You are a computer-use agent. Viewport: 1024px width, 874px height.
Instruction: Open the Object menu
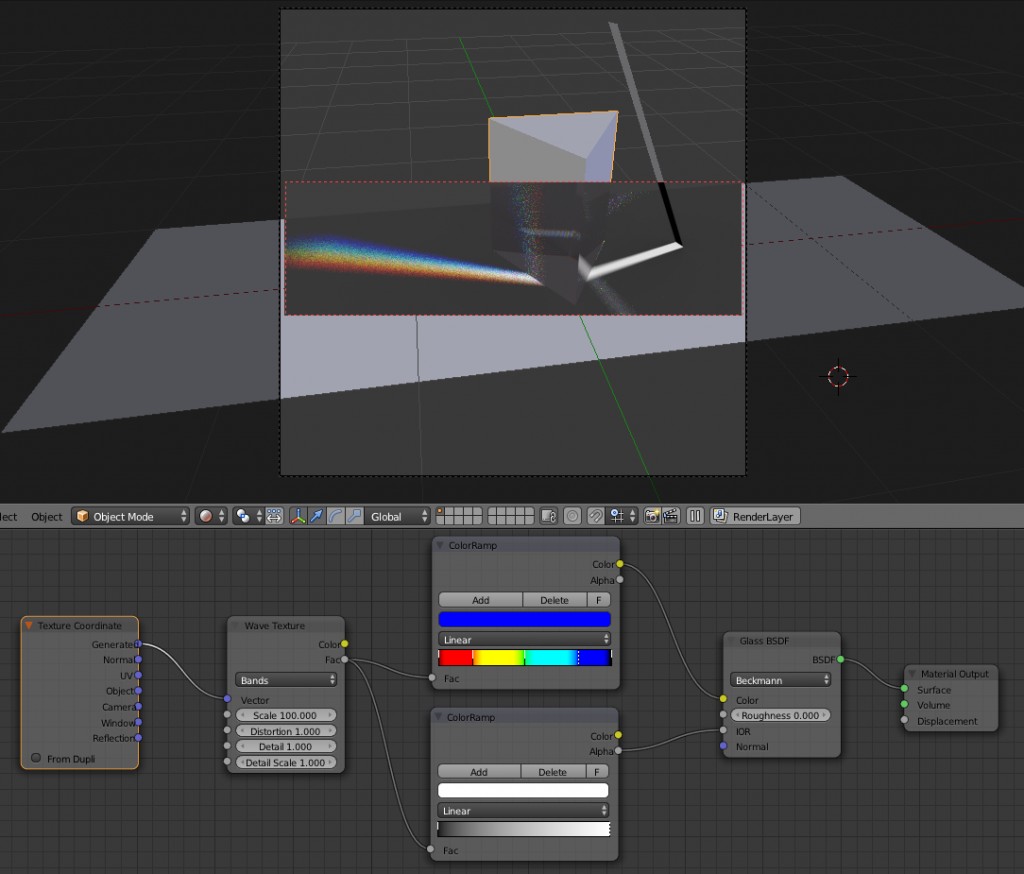46,516
